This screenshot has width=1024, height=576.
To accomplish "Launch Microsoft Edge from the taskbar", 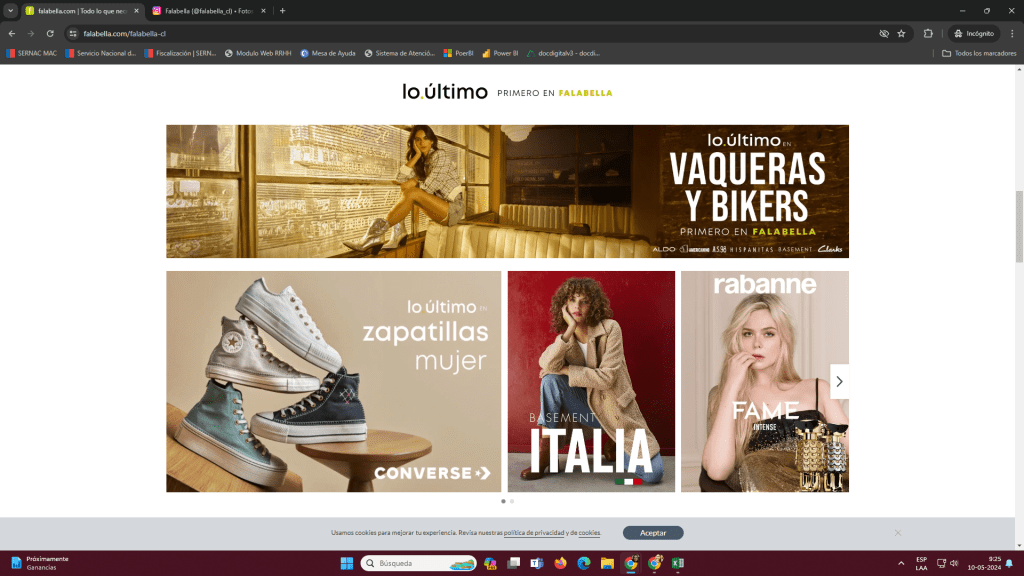I will pos(584,563).
